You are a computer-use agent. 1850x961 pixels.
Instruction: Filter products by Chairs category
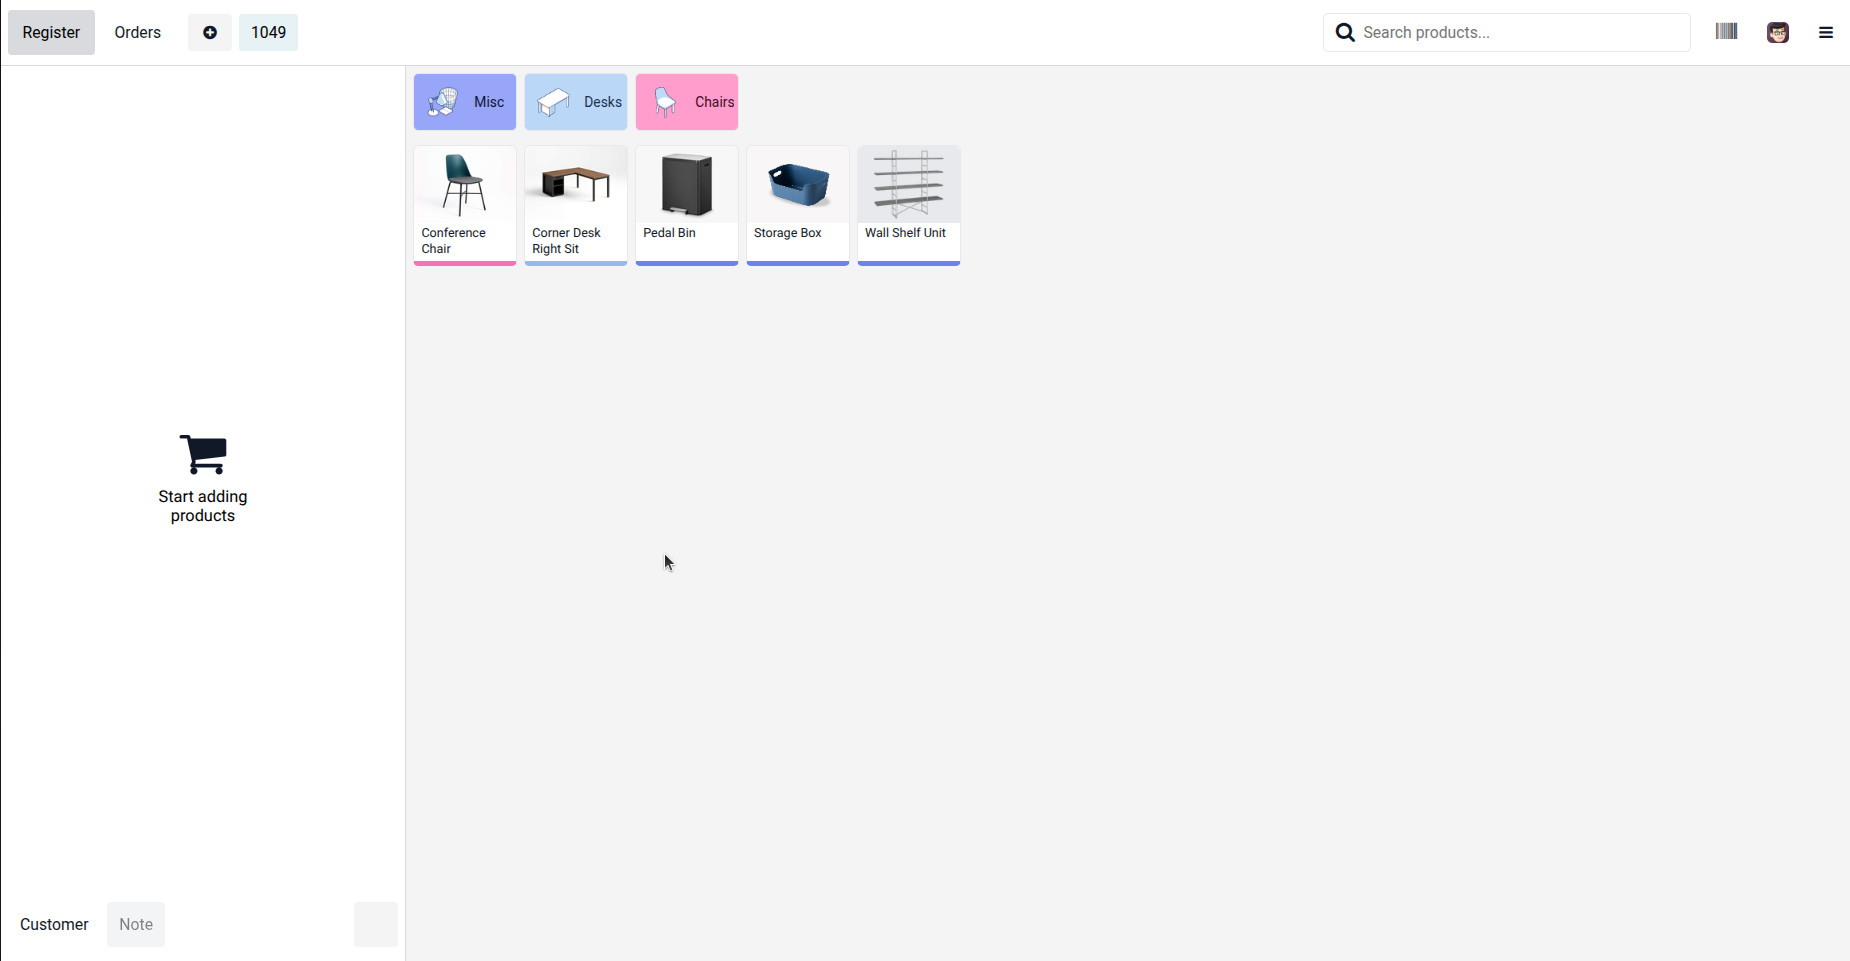687,102
